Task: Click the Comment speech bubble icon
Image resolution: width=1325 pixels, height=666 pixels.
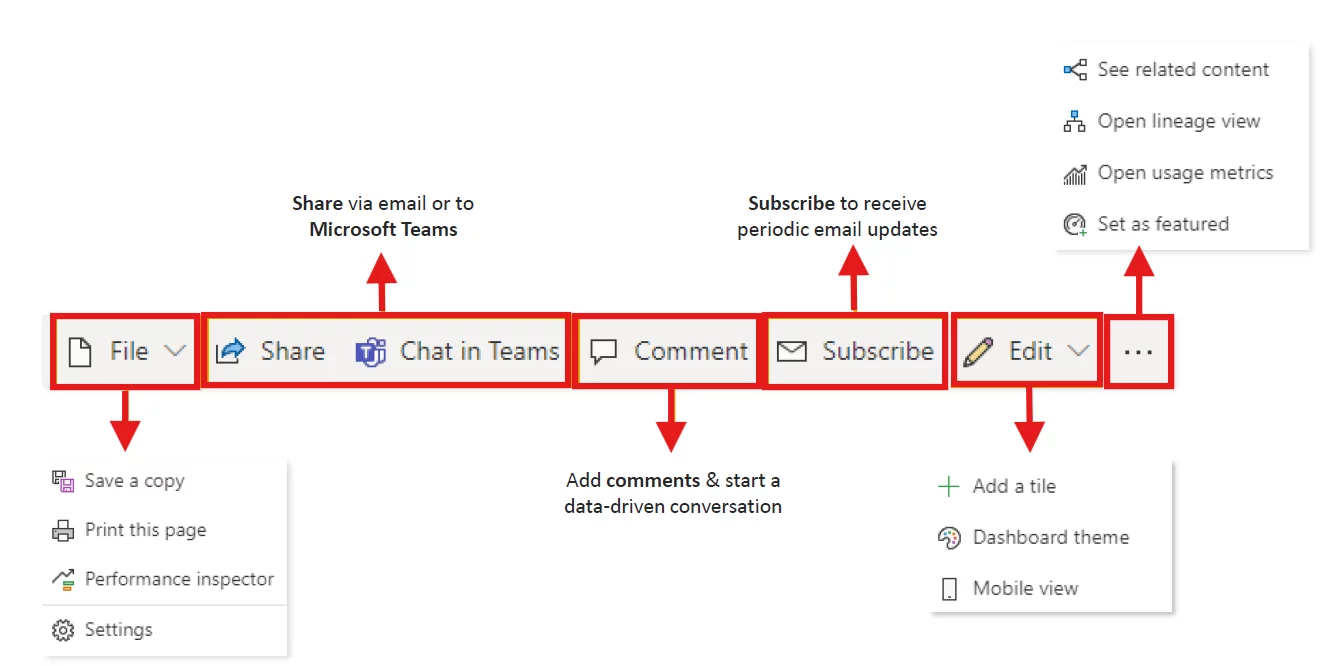Action: pos(603,351)
